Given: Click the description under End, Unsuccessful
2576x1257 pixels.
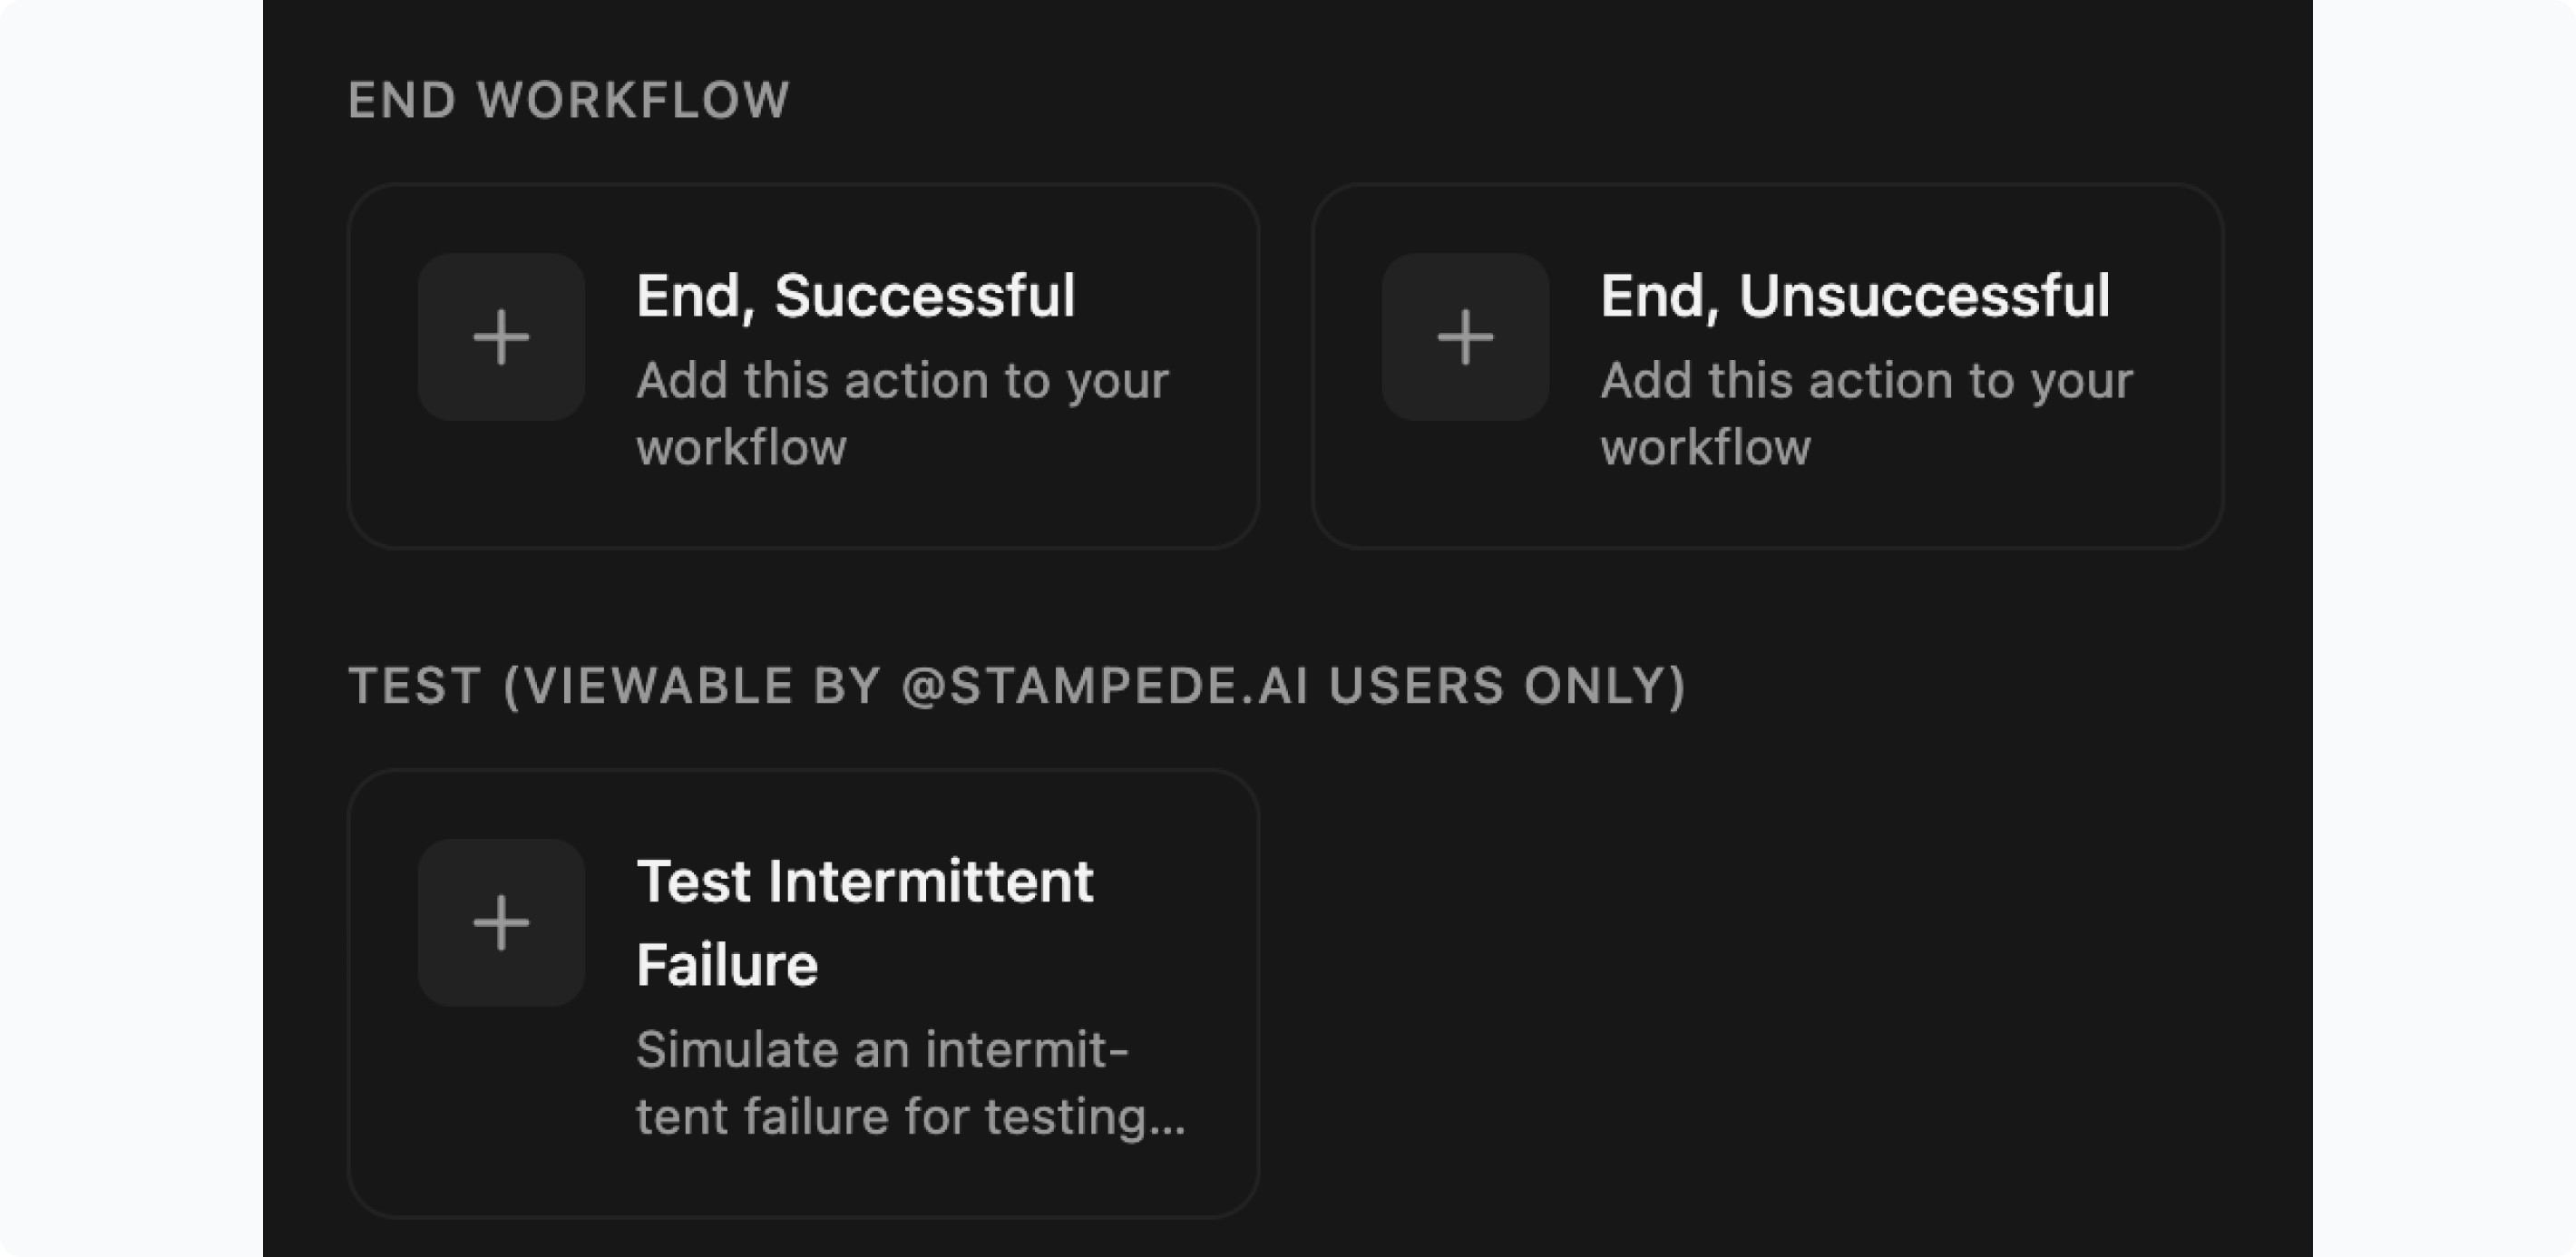Looking at the screenshot, I should tap(1866, 413).
